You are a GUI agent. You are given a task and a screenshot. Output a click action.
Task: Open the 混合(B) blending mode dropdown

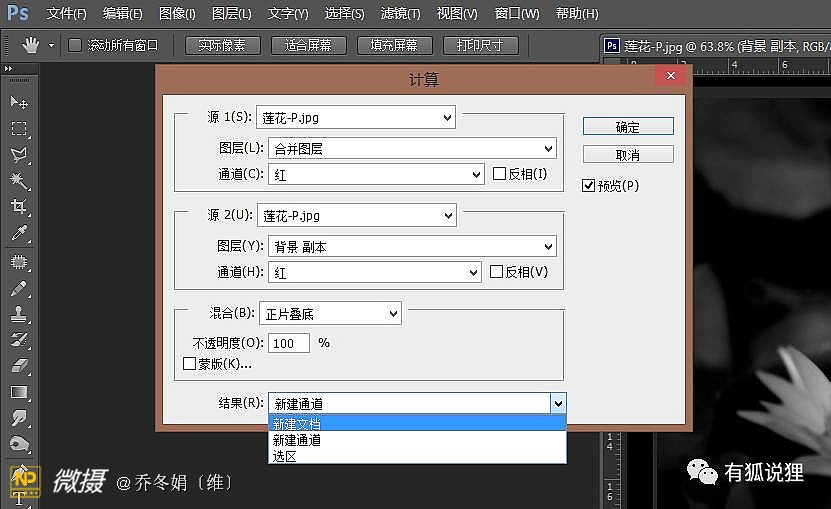(330, 313)
